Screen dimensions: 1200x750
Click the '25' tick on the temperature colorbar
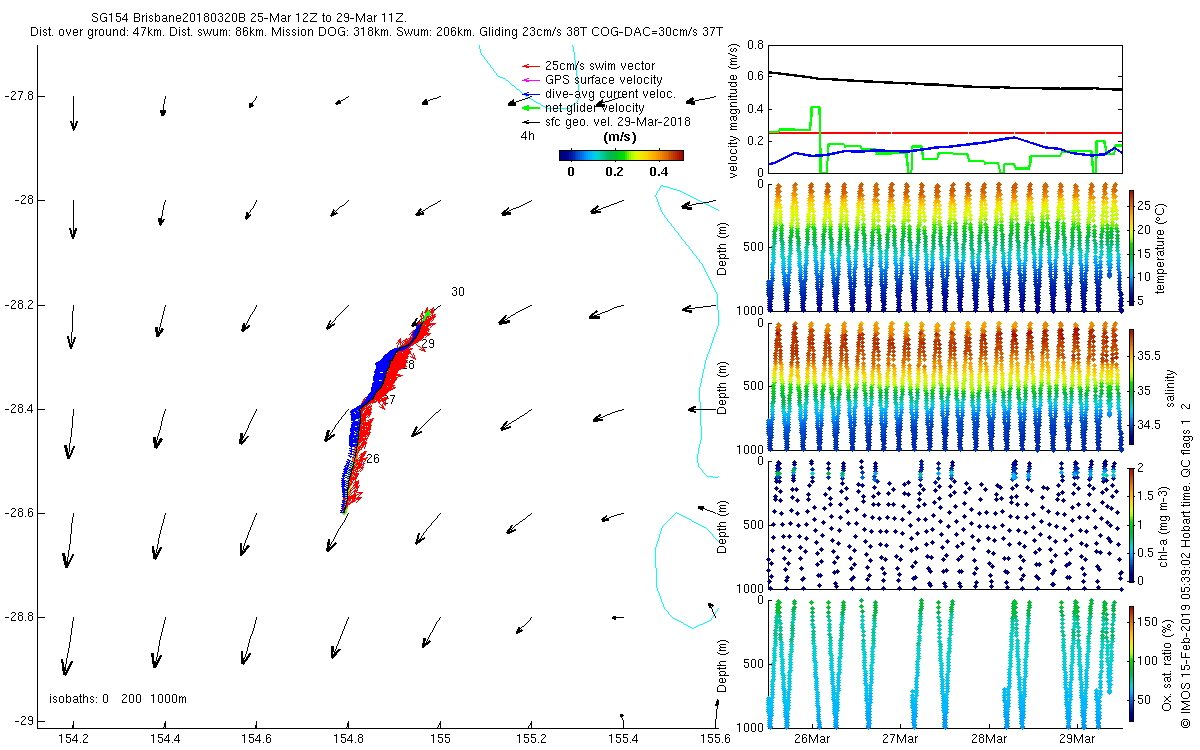[1146, 206]
